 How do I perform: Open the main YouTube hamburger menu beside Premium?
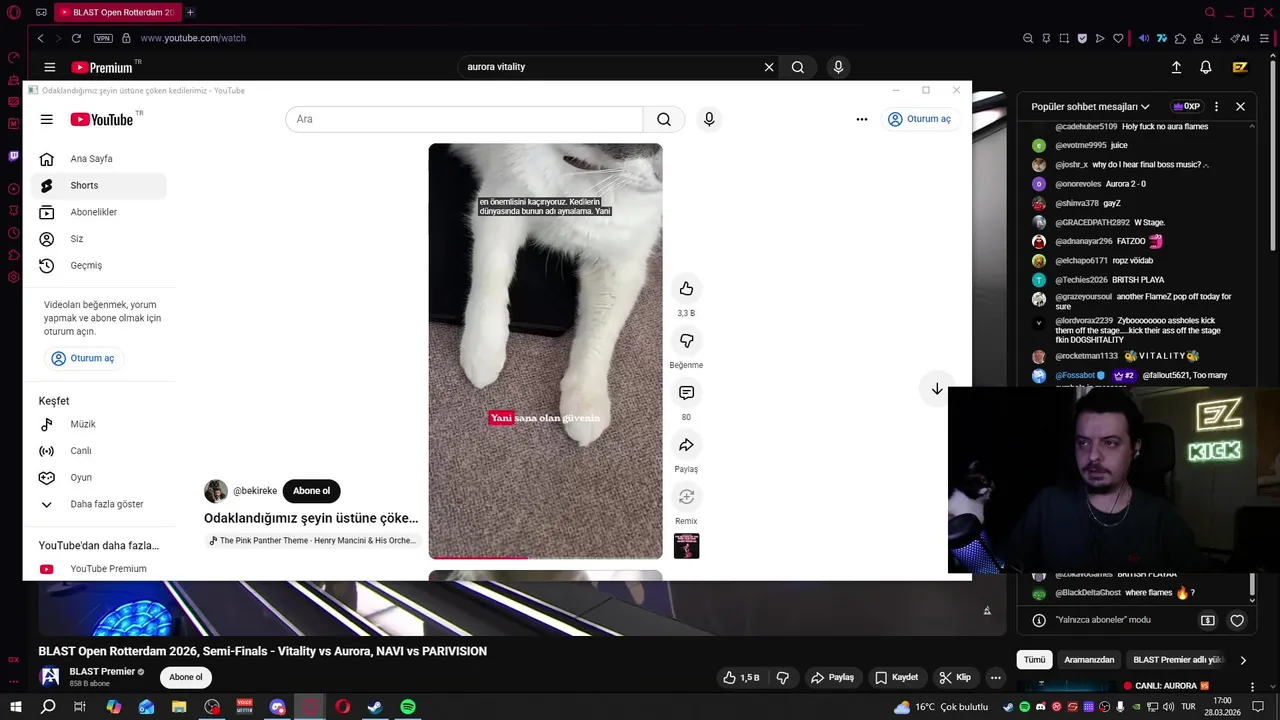click(49, 67)
